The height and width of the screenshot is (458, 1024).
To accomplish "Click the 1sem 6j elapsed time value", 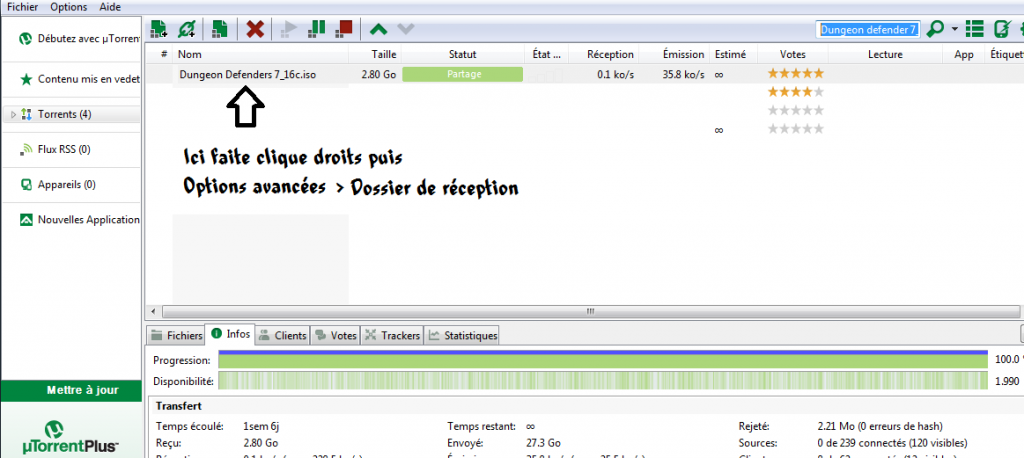I will (x=261, y=427).
